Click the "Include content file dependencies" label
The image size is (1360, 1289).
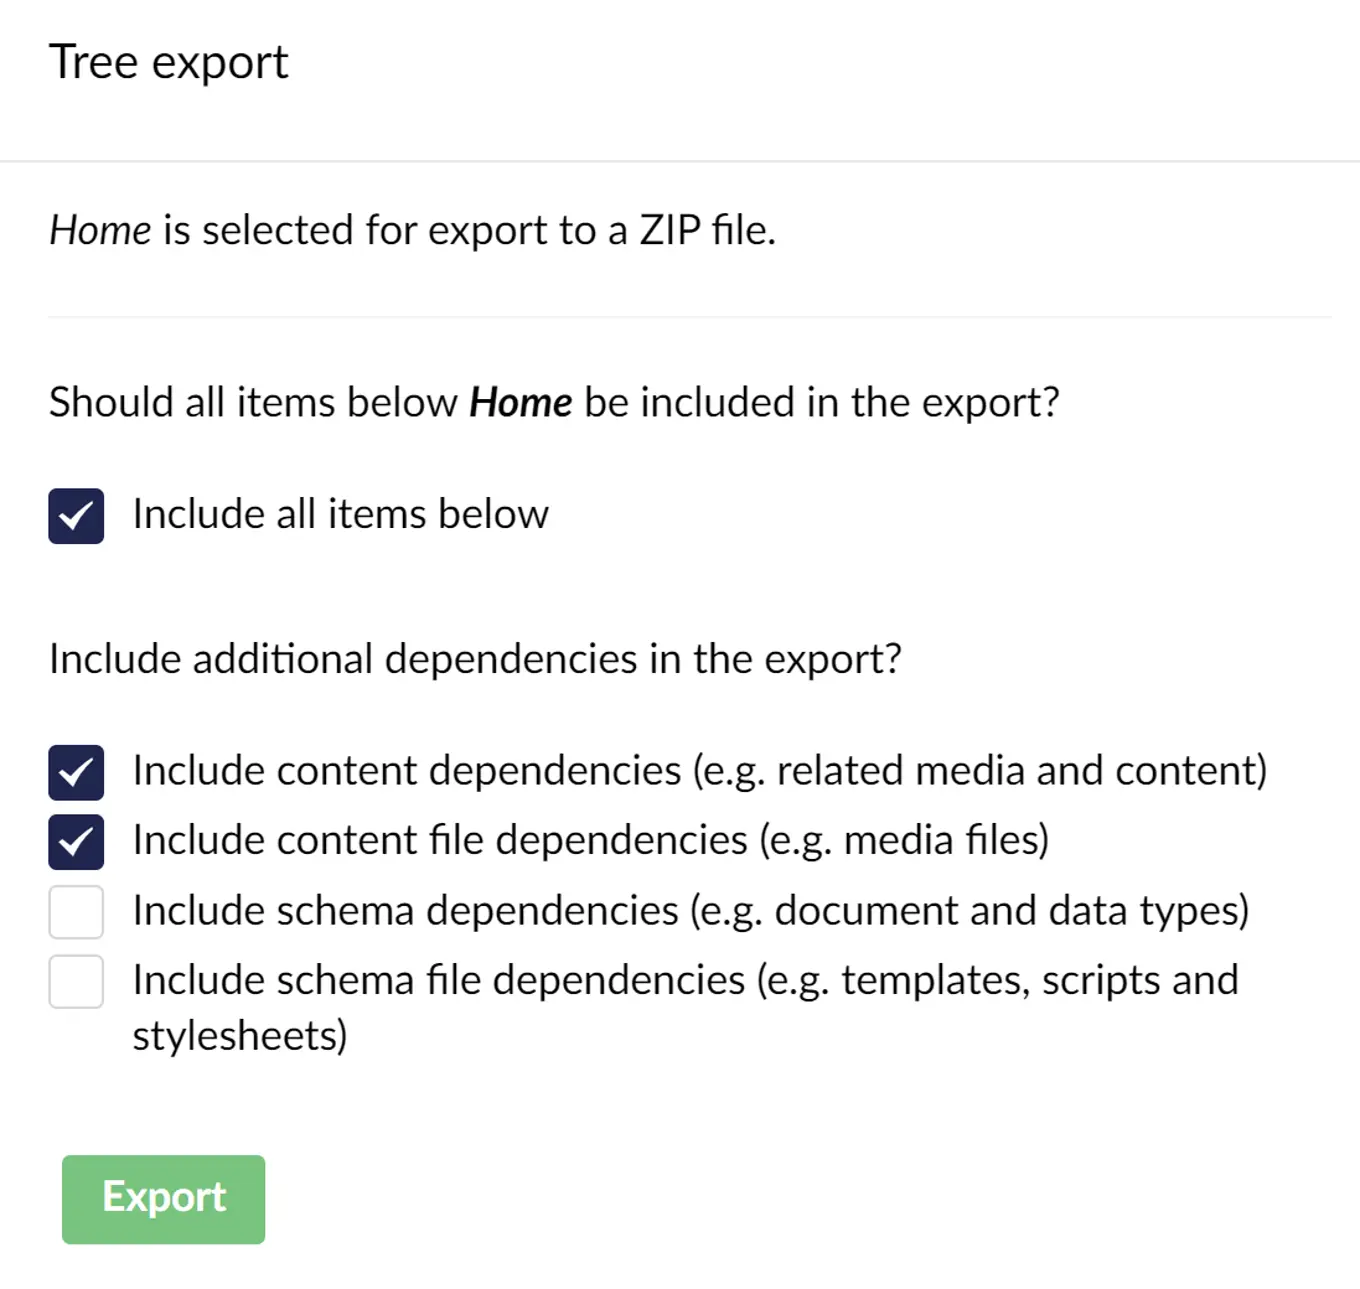tap(440, 841)
